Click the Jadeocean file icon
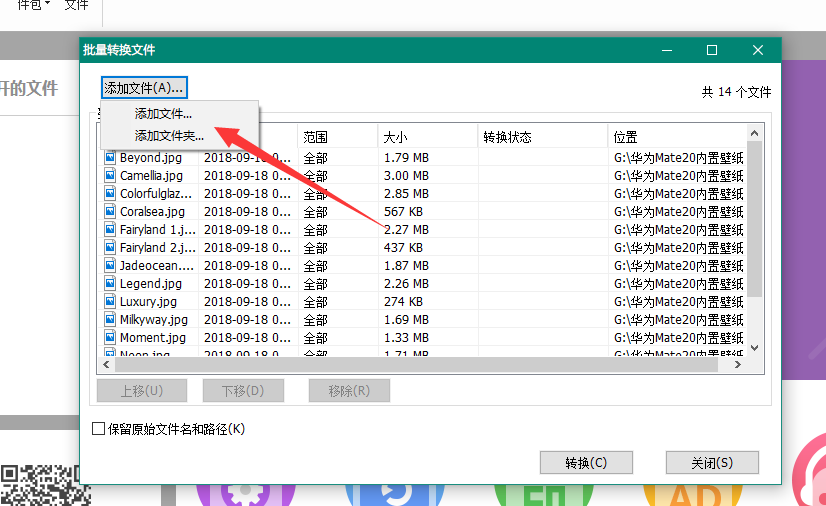826x506 pixels. (110, 265)
